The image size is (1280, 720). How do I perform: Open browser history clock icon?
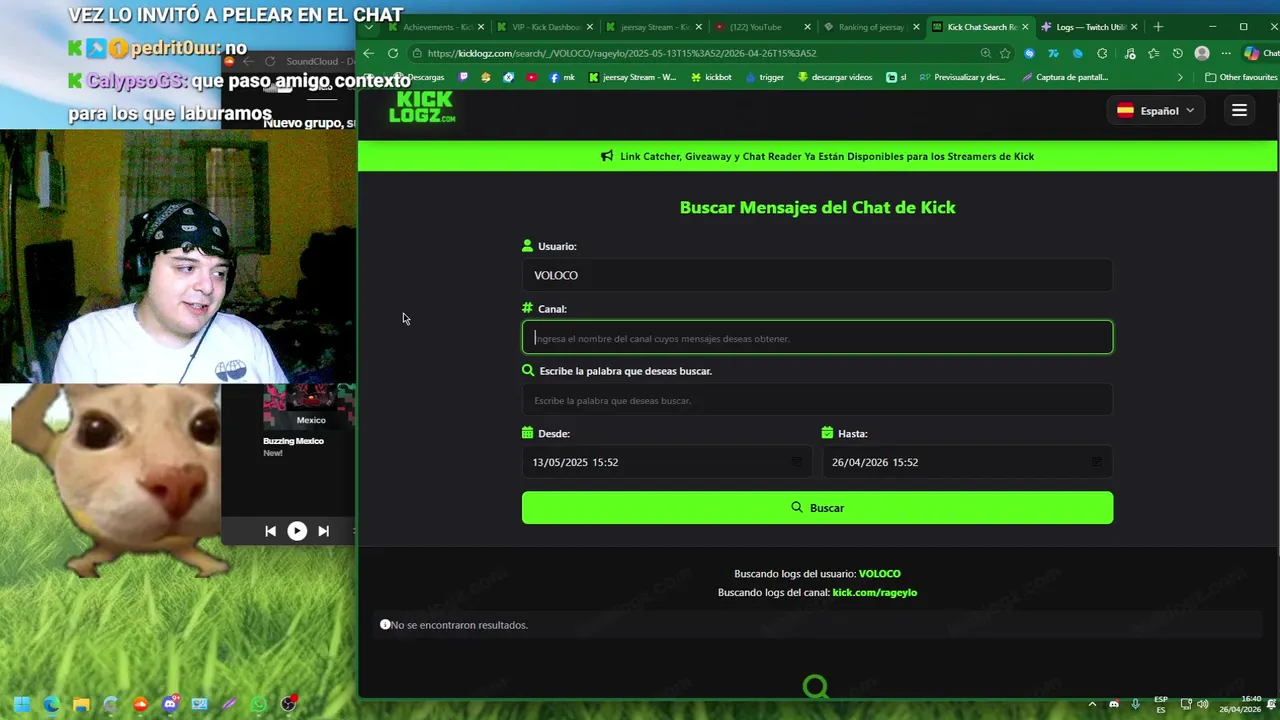point(1177,53)
